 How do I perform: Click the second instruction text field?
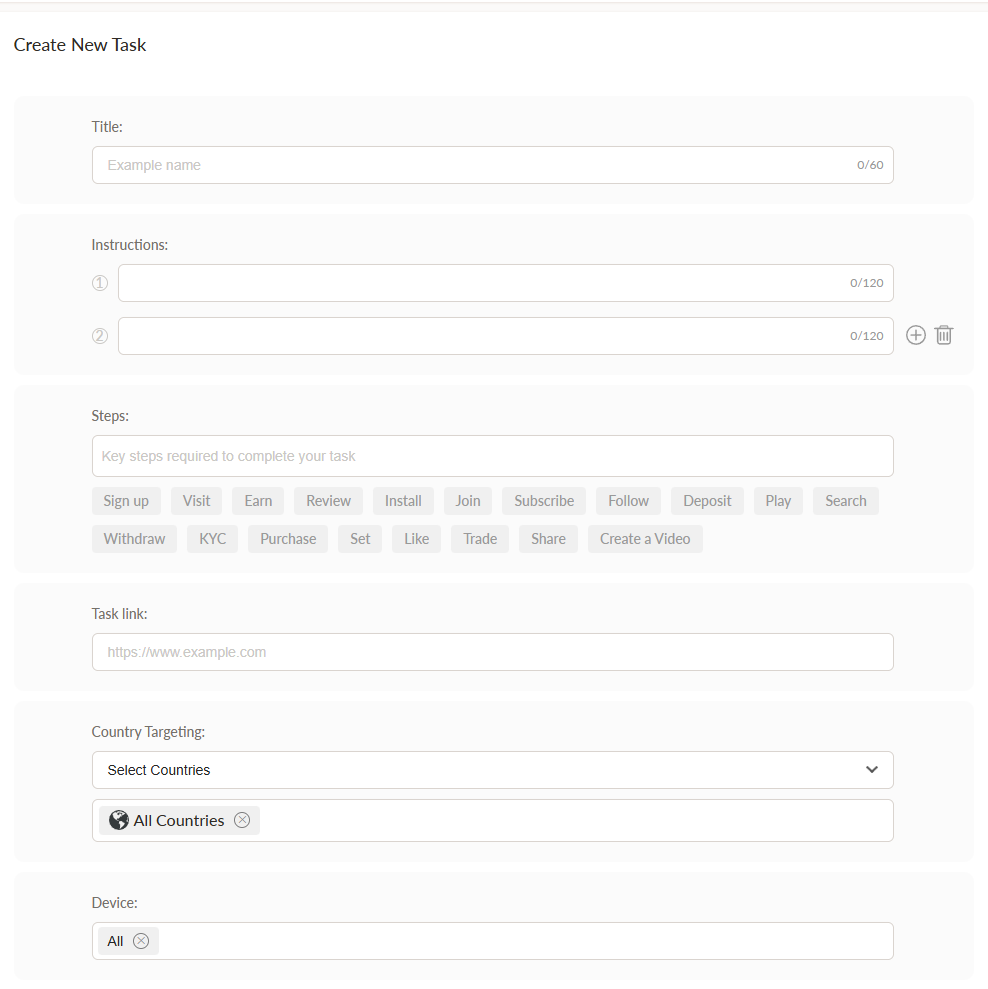click(480, 336)
